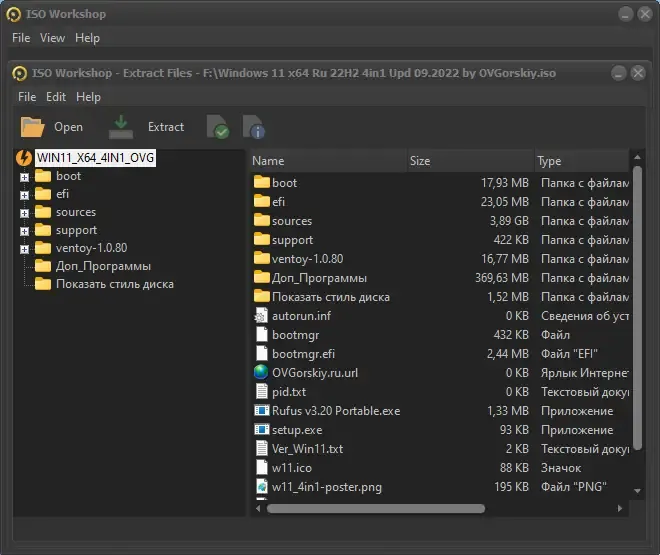The image size is (660, 555).
Task: Click the scroll up arrow of file list
Action: pos(637,157)
